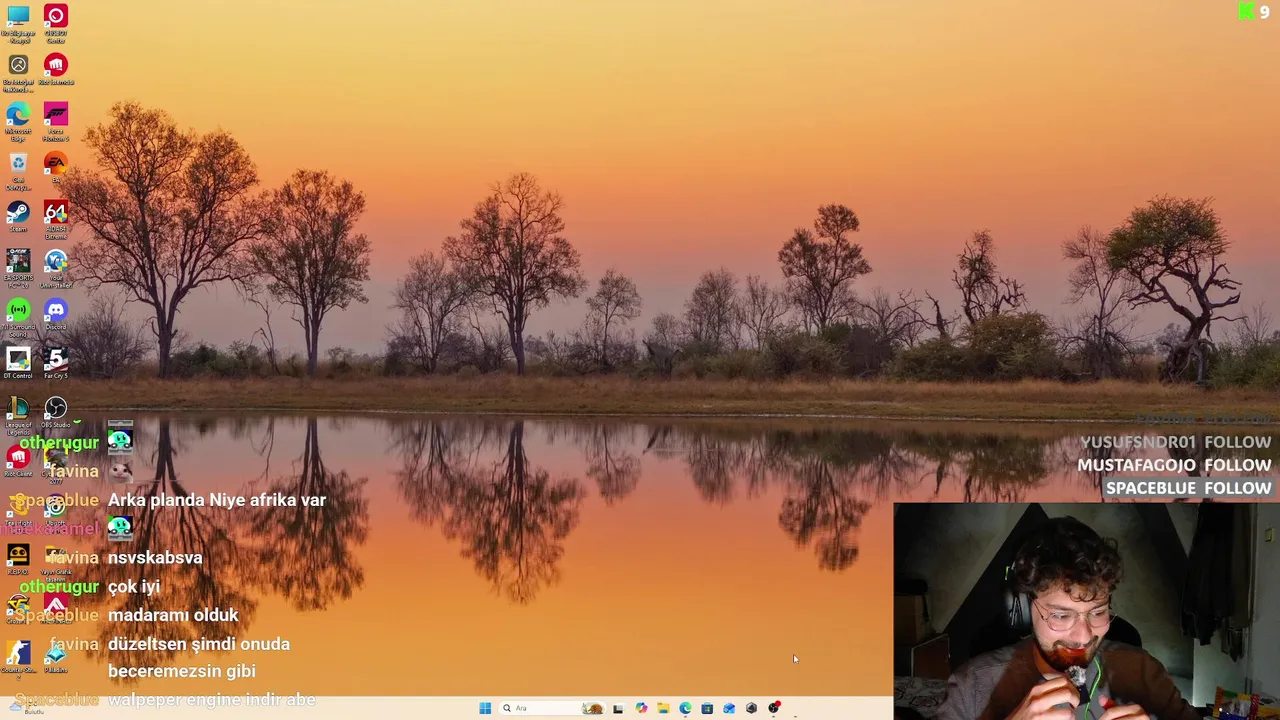Open File Explorer from the taskbar
This screenshot has width=1280, height=720.
663,708
